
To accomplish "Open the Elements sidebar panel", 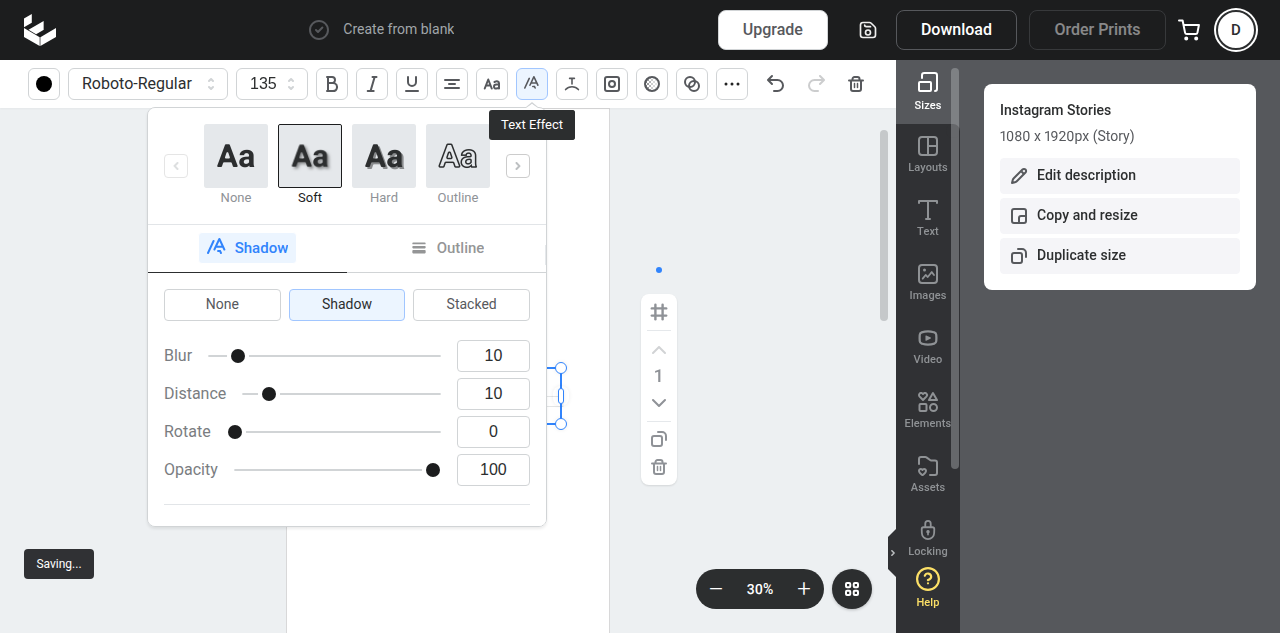I will pyautogui.click(x=928, y=410).
